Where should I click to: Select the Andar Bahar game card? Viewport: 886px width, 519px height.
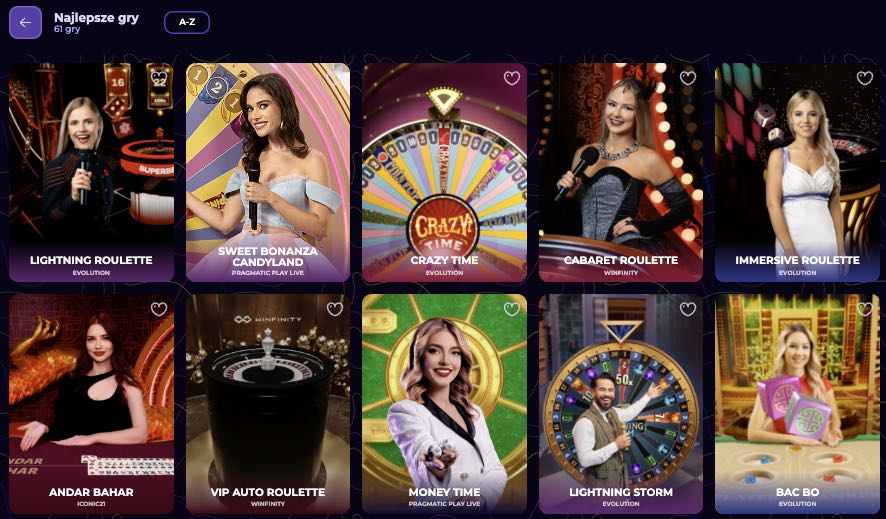click(92, 404)
